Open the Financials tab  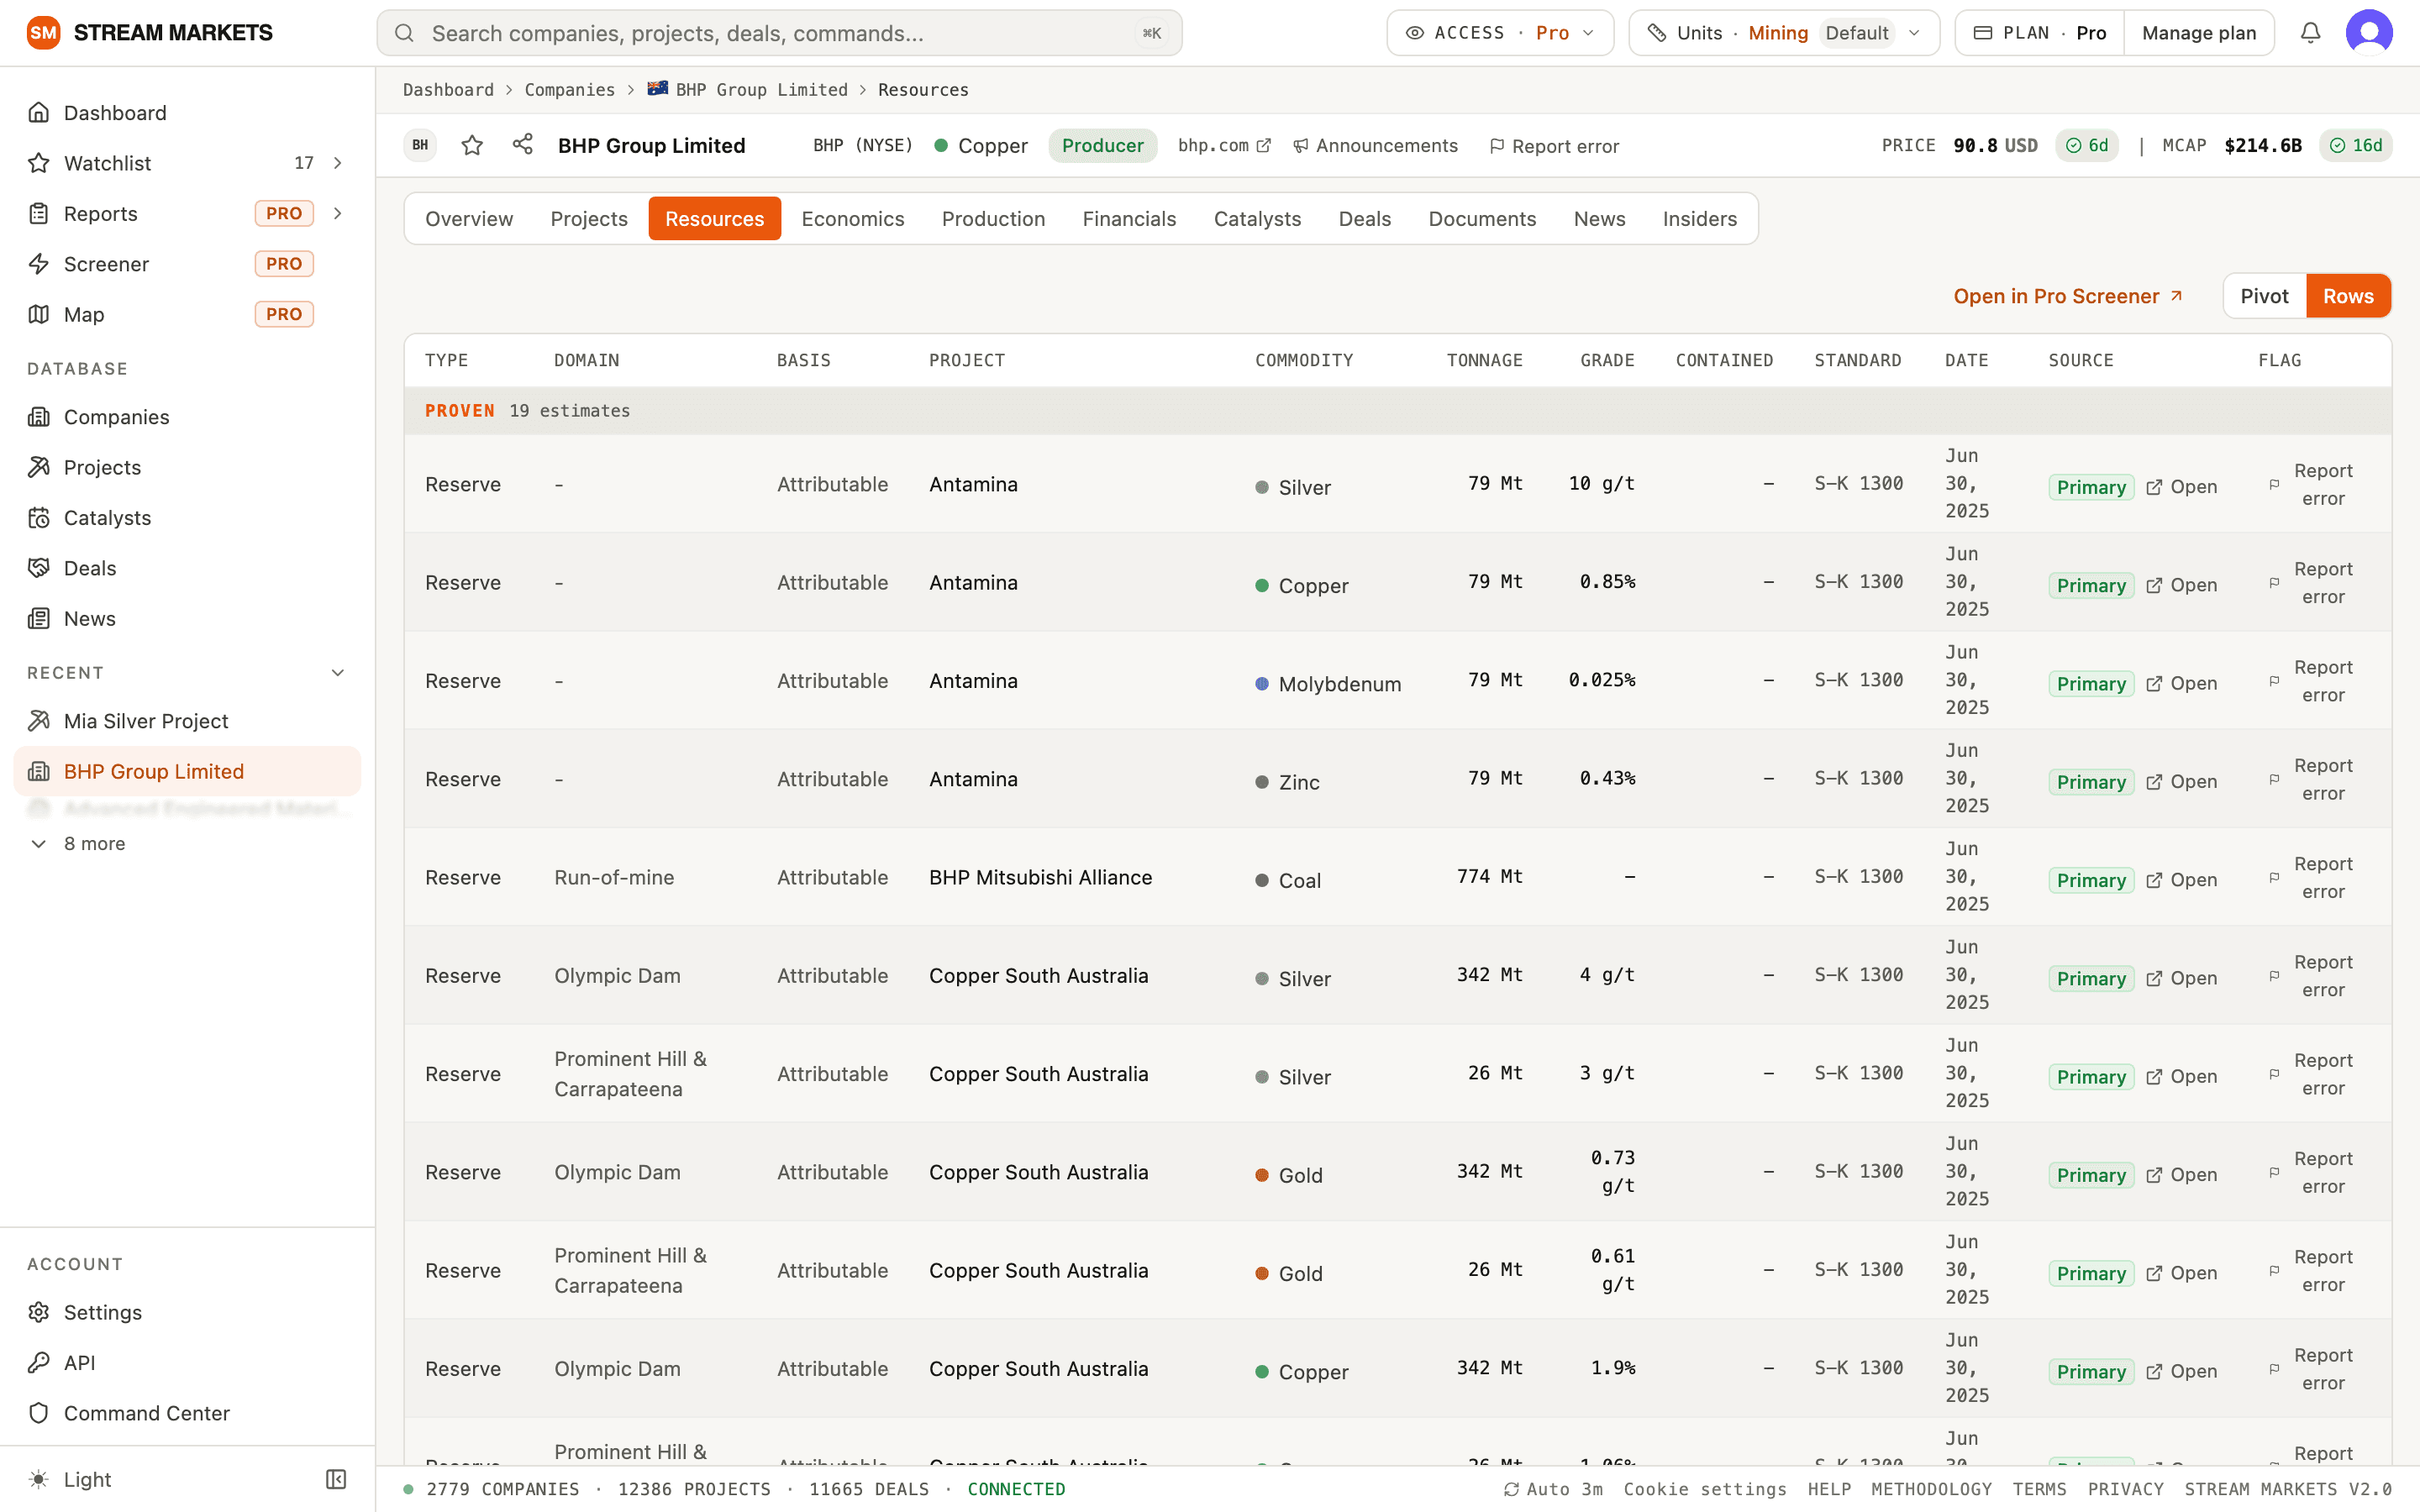tap(1129, 219)
